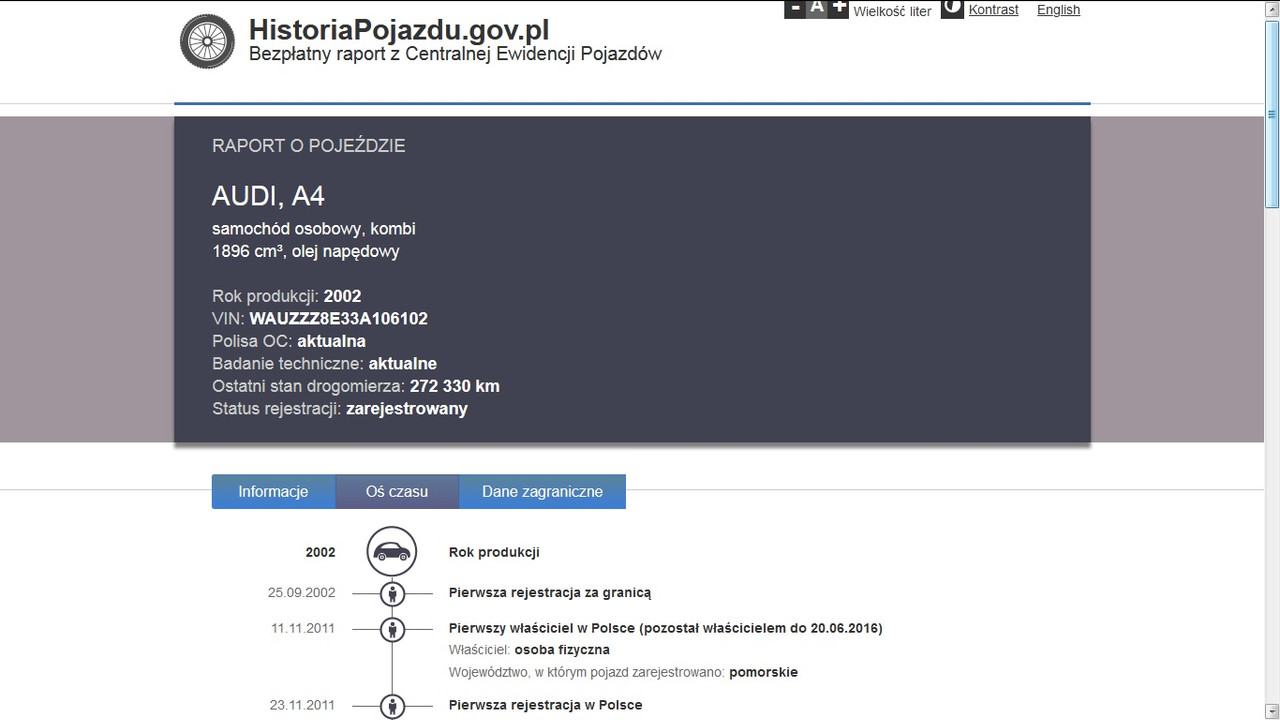The height and width of the screenshot is (720, 1280).
Task: Select the Oś czasu tab
Action: click(x=397, y=491)
